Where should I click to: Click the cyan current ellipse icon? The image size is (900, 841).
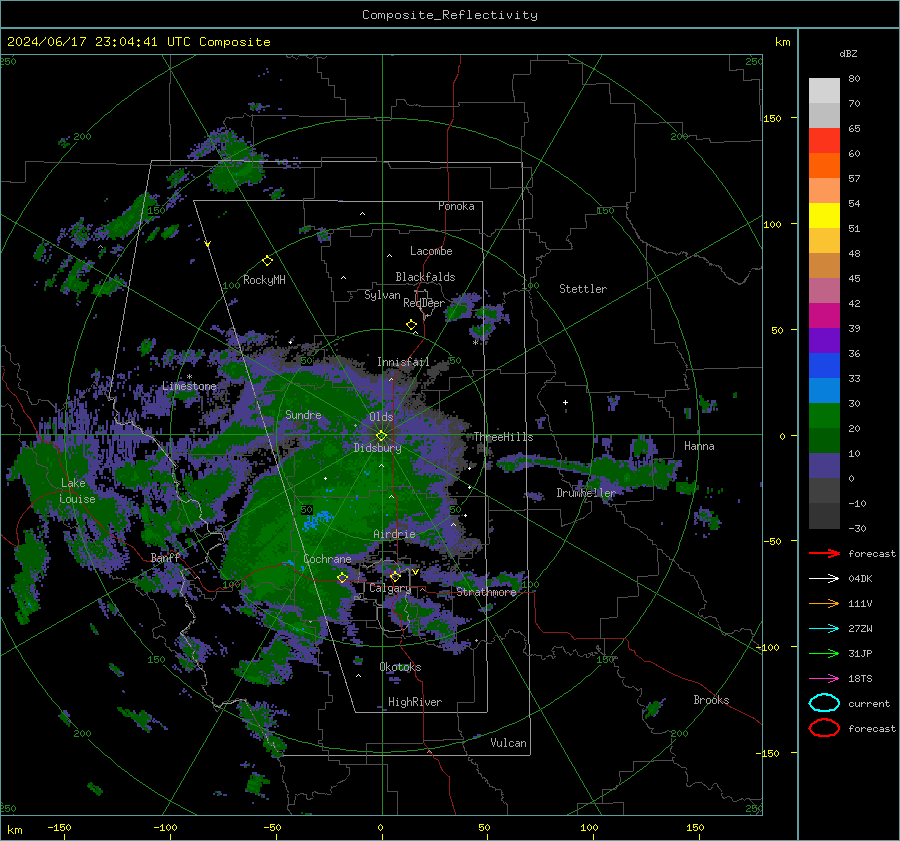click(x=824, y=703)
